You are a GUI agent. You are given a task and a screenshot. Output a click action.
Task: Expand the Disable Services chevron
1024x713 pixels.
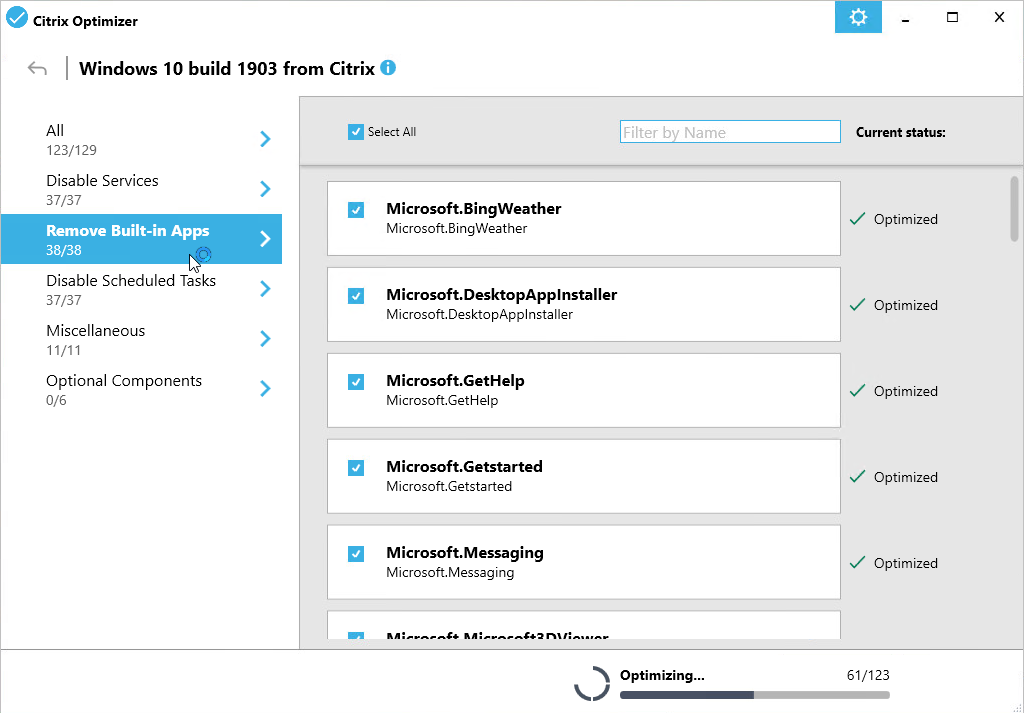265,189
